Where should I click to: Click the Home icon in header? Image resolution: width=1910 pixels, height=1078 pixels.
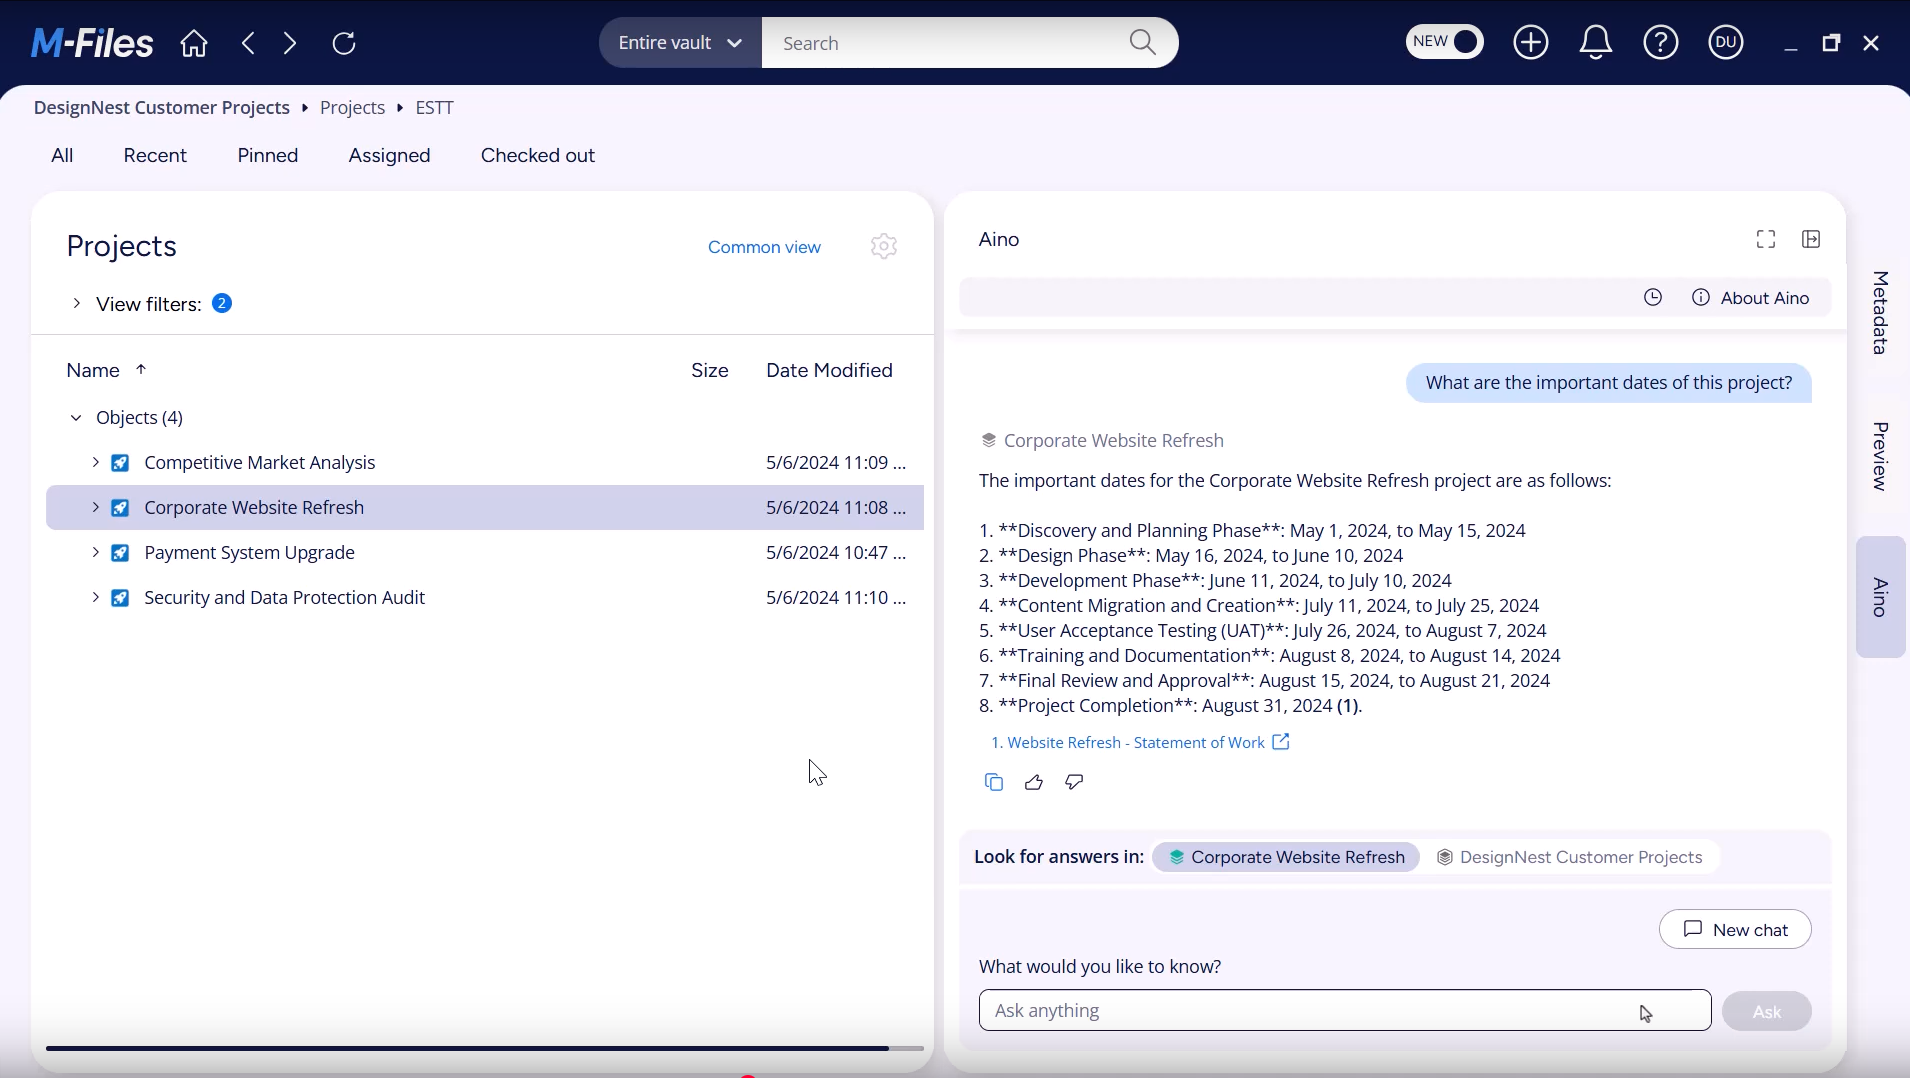[194, 43]
